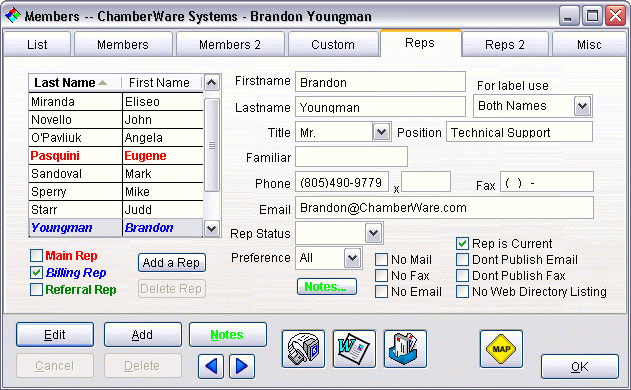Maximize the Members window

click(592, 16)
